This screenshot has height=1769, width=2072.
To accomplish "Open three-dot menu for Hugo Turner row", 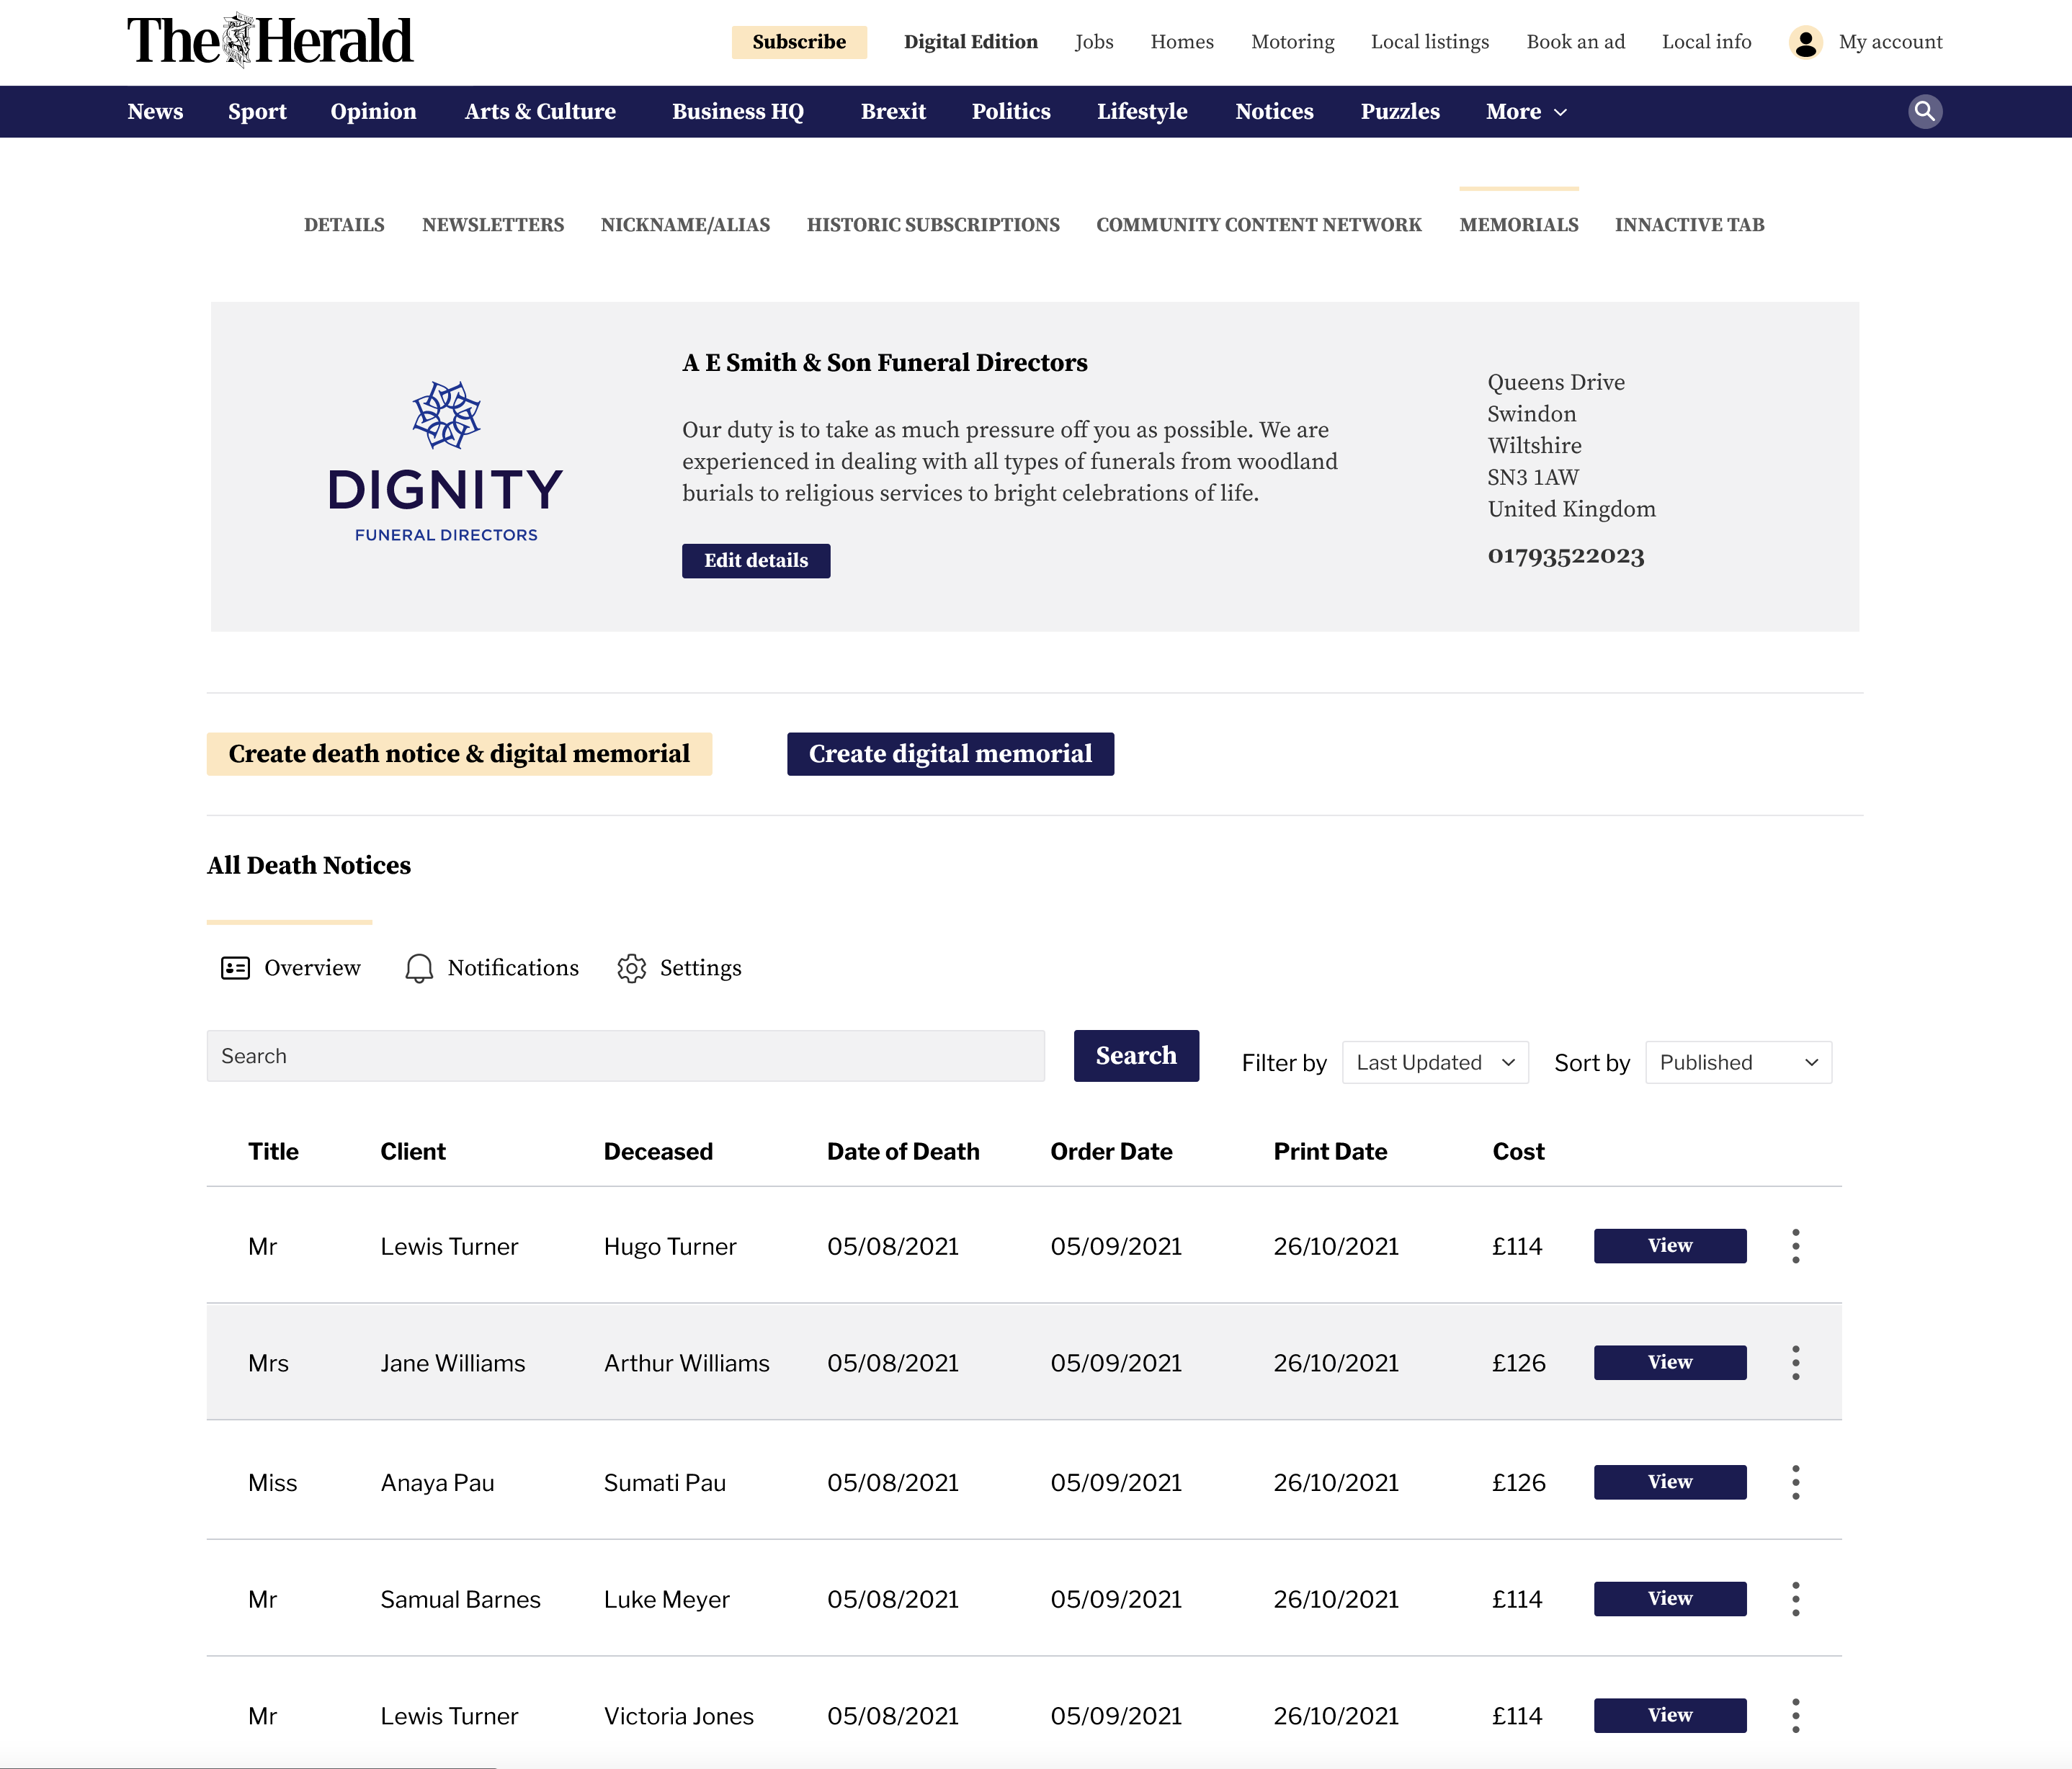I will 1795,1246.
